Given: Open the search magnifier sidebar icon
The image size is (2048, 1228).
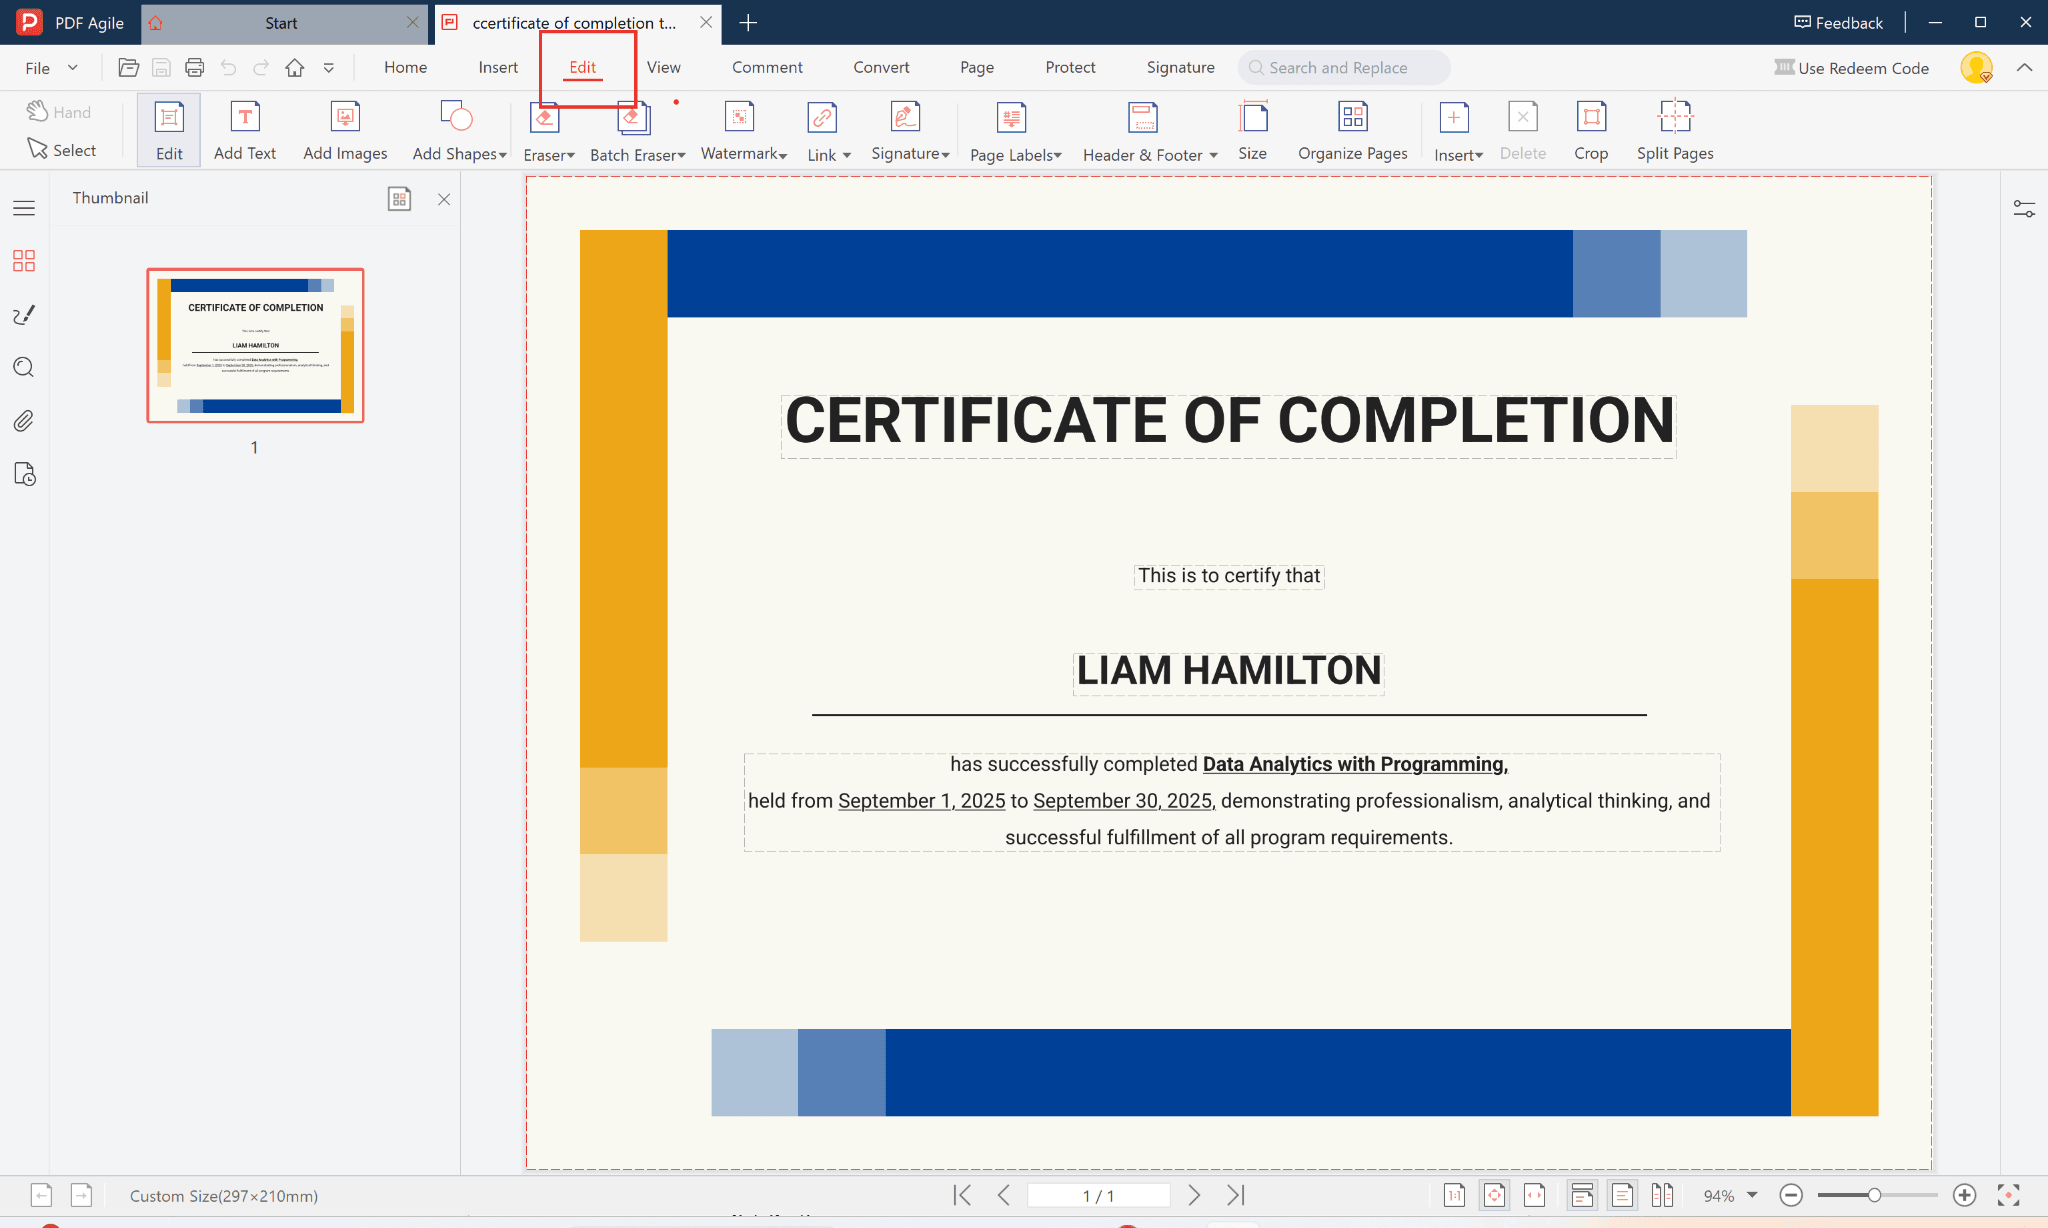Looking at the screenshot, I should click(x=24, y=367).
